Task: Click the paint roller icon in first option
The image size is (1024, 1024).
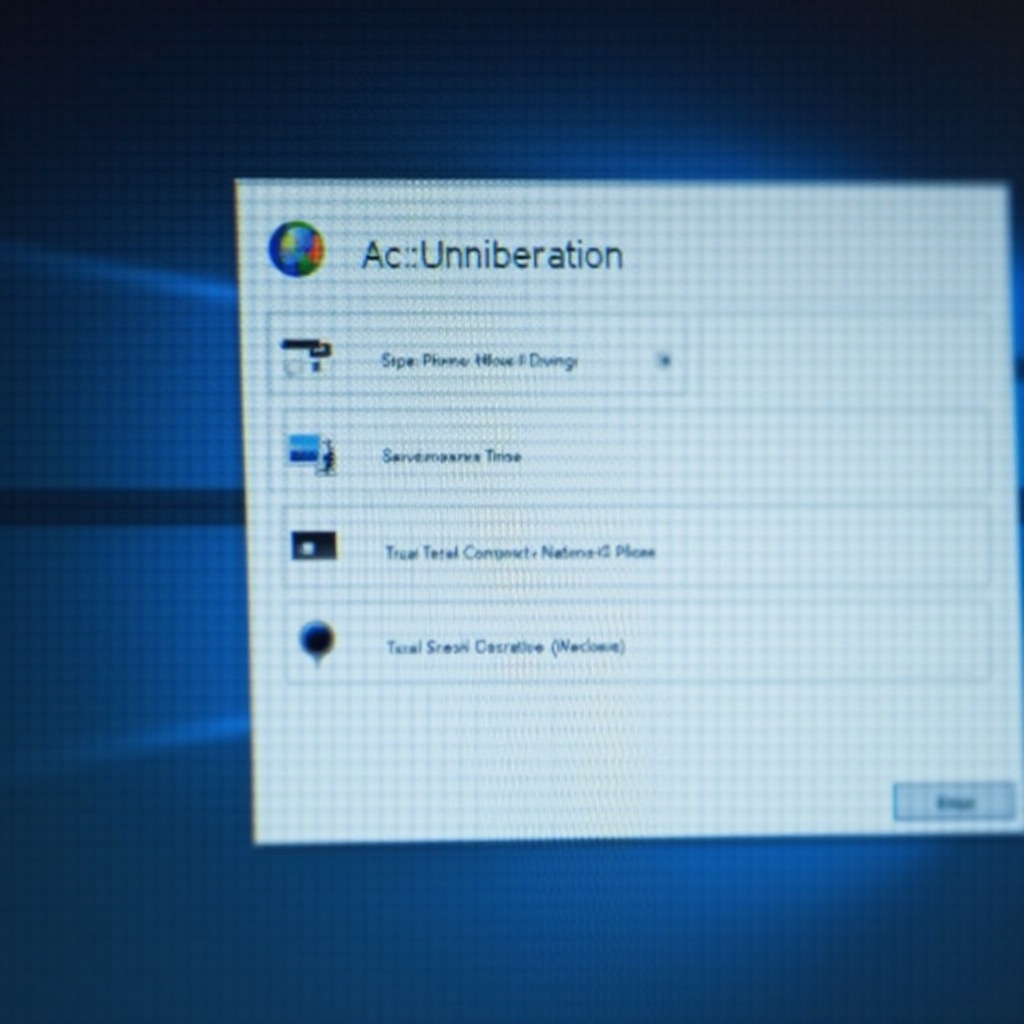Action: coord(305,355)
